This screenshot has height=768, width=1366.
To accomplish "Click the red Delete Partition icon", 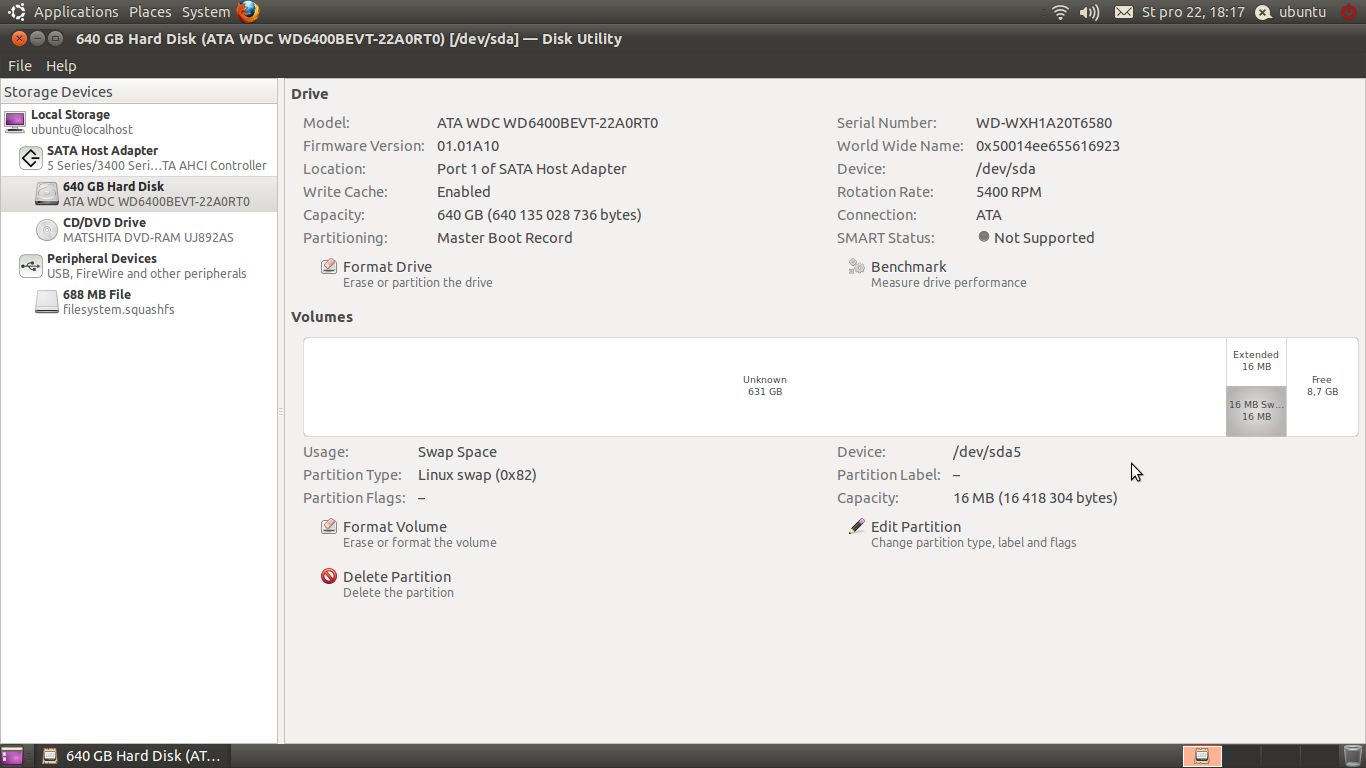I will click(x=328, y=577).
